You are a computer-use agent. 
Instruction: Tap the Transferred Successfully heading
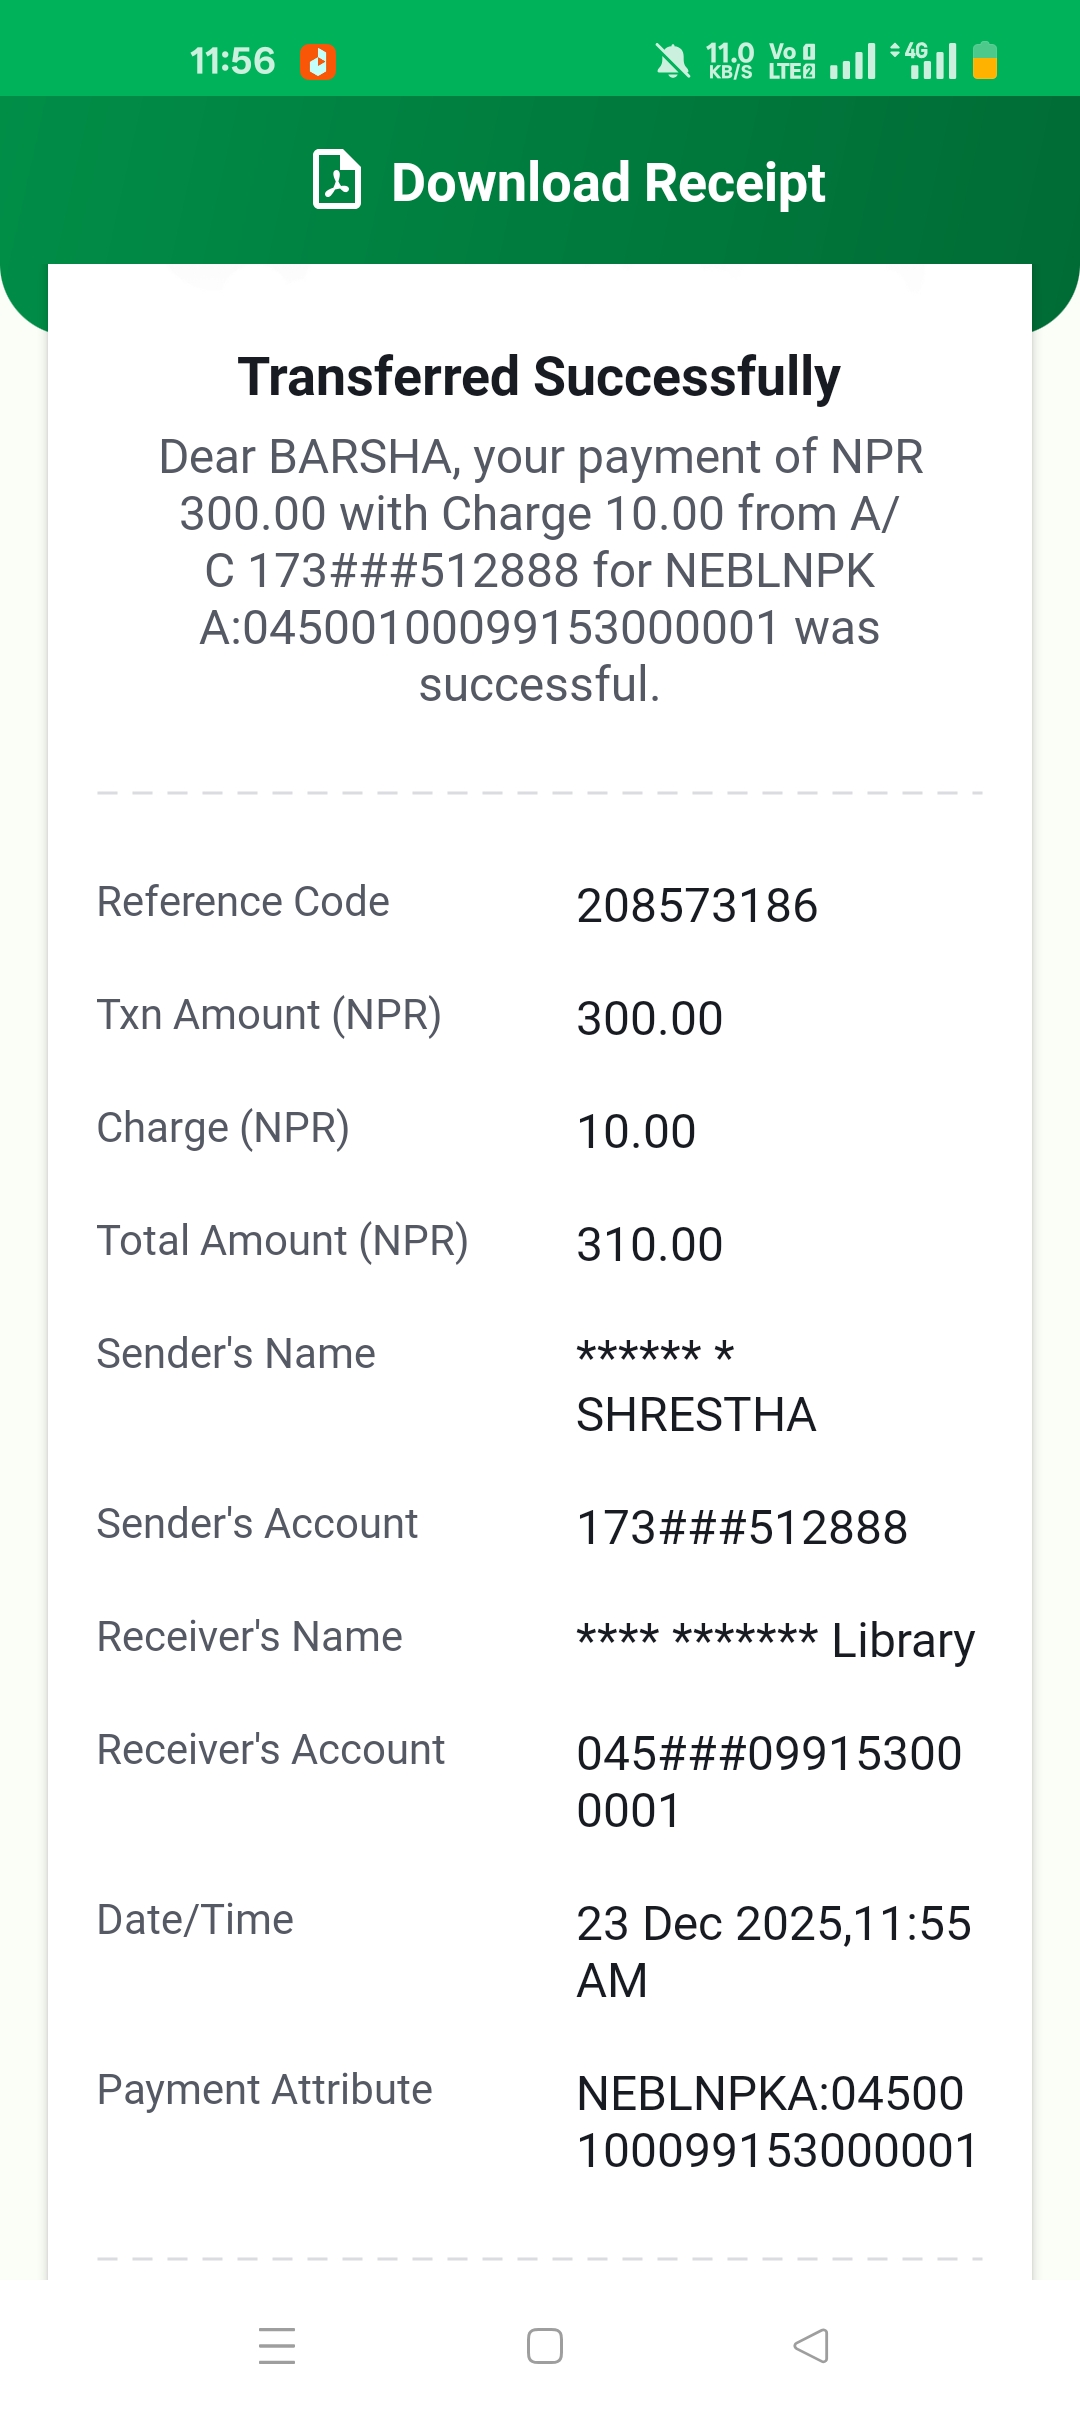[539, 377]
